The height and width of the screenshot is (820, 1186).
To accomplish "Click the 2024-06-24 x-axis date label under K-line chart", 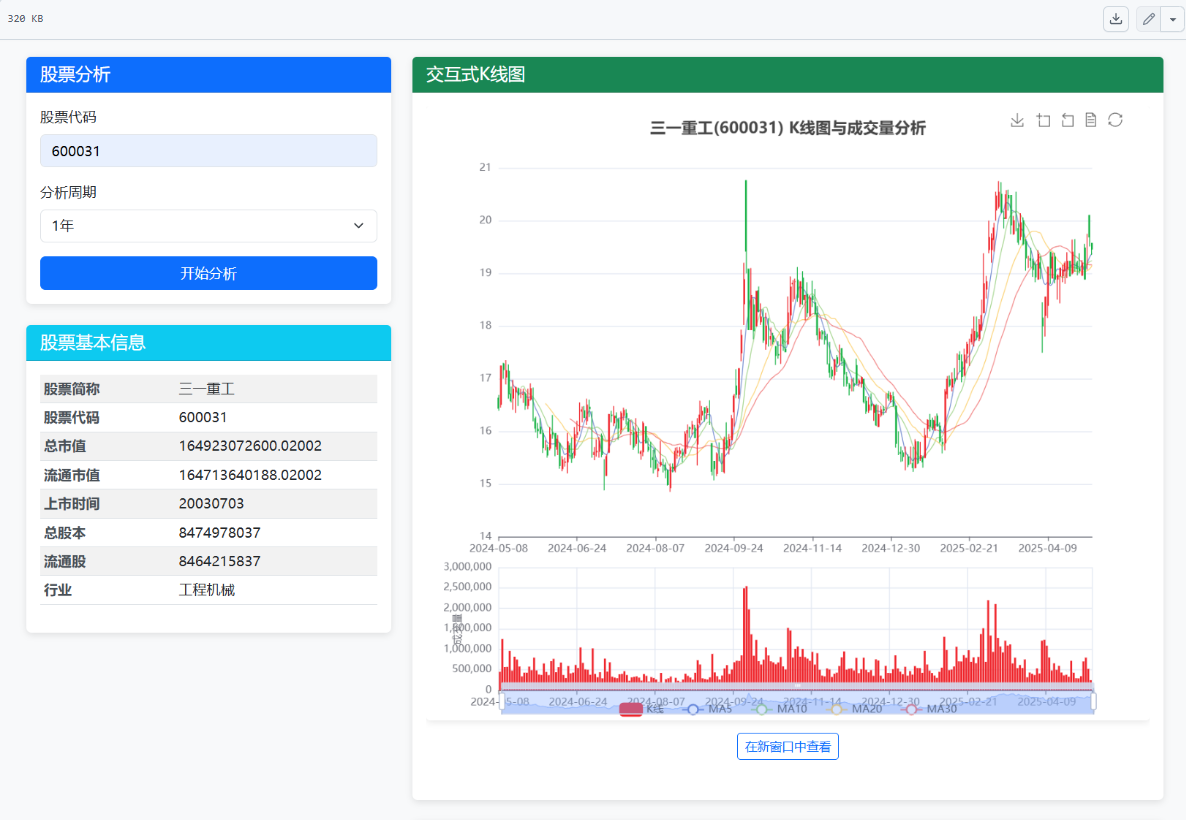I will (x=577, y=548).
